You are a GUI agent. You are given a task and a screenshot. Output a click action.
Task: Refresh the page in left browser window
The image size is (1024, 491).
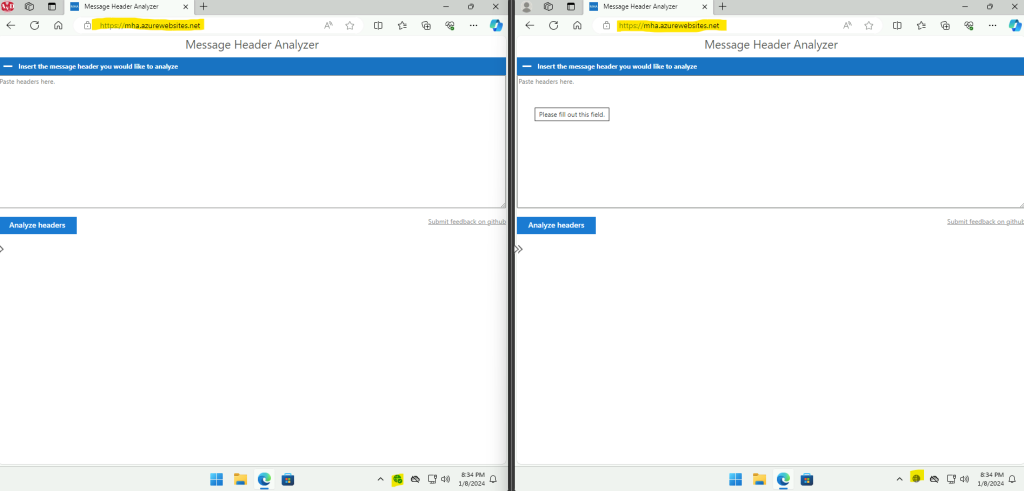click(x=35, y=25)
